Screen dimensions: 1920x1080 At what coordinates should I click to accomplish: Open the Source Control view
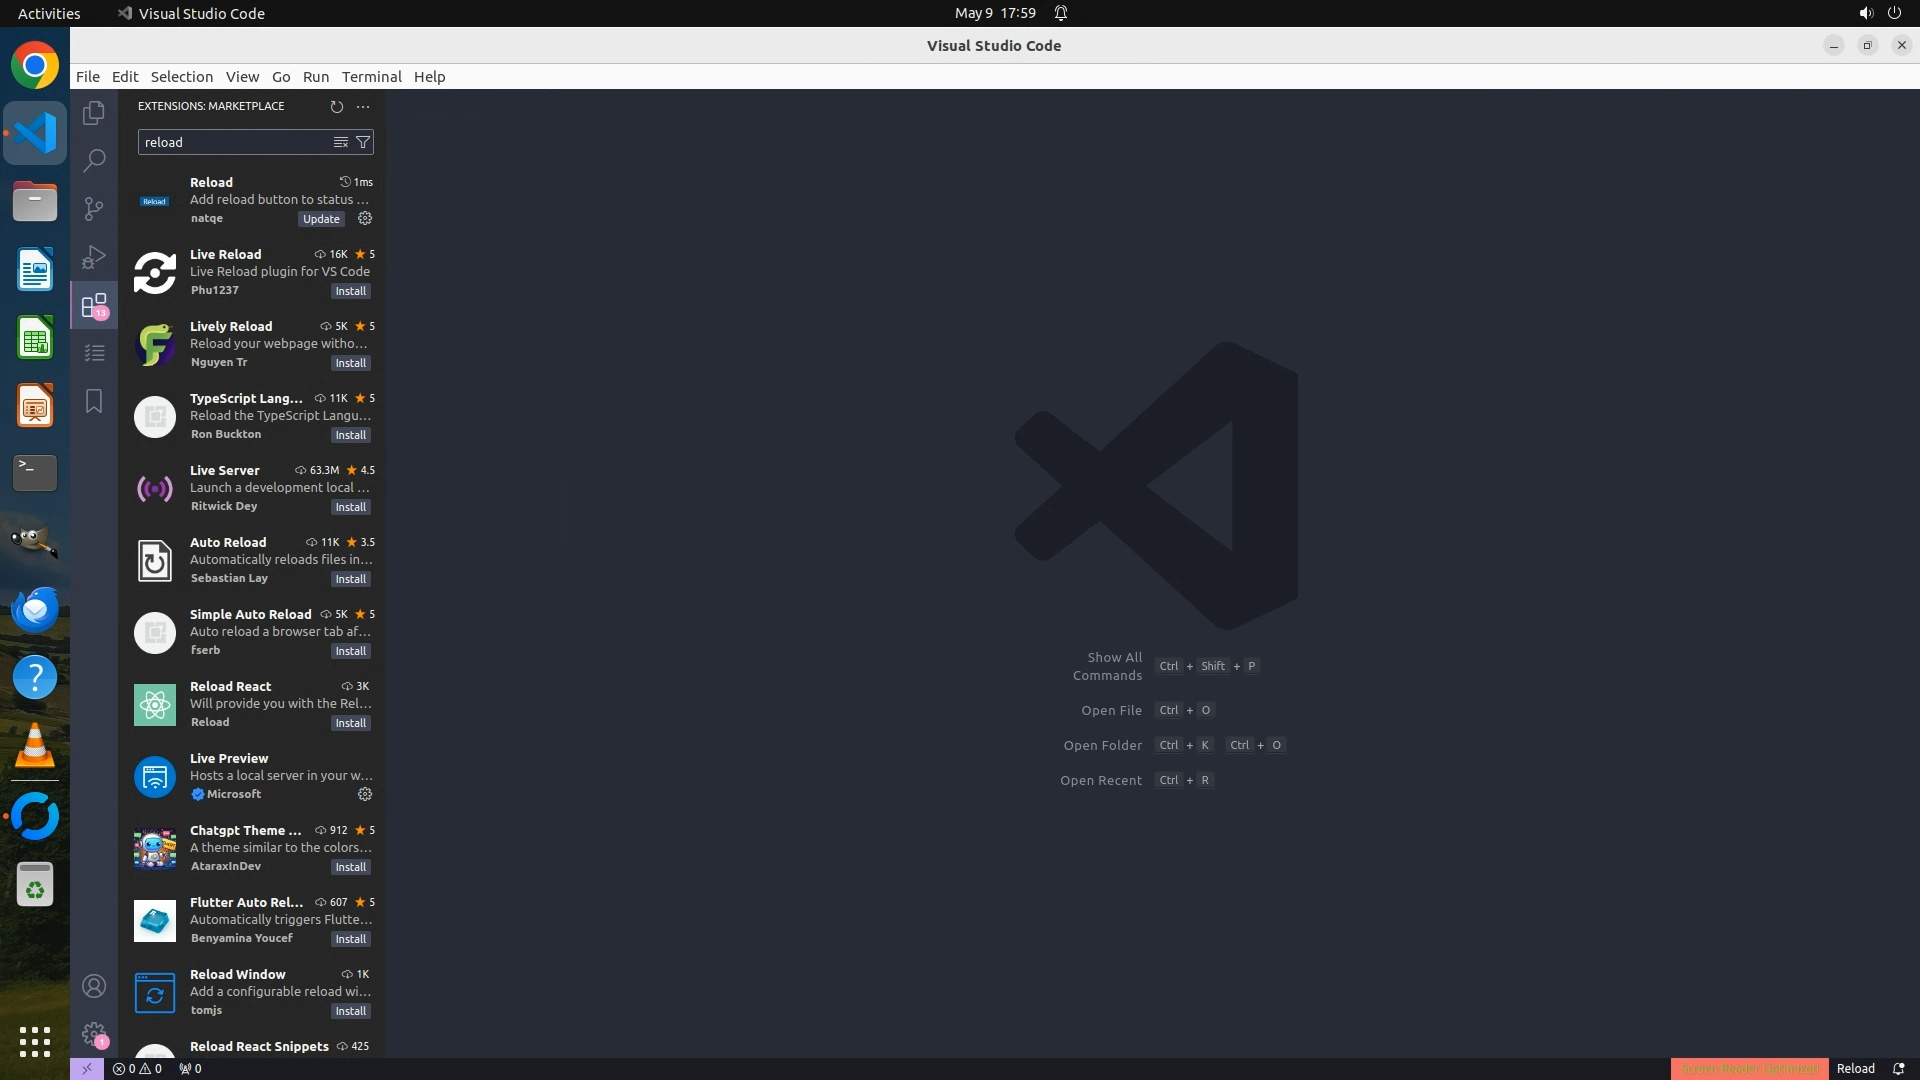[x=94, y=208]
